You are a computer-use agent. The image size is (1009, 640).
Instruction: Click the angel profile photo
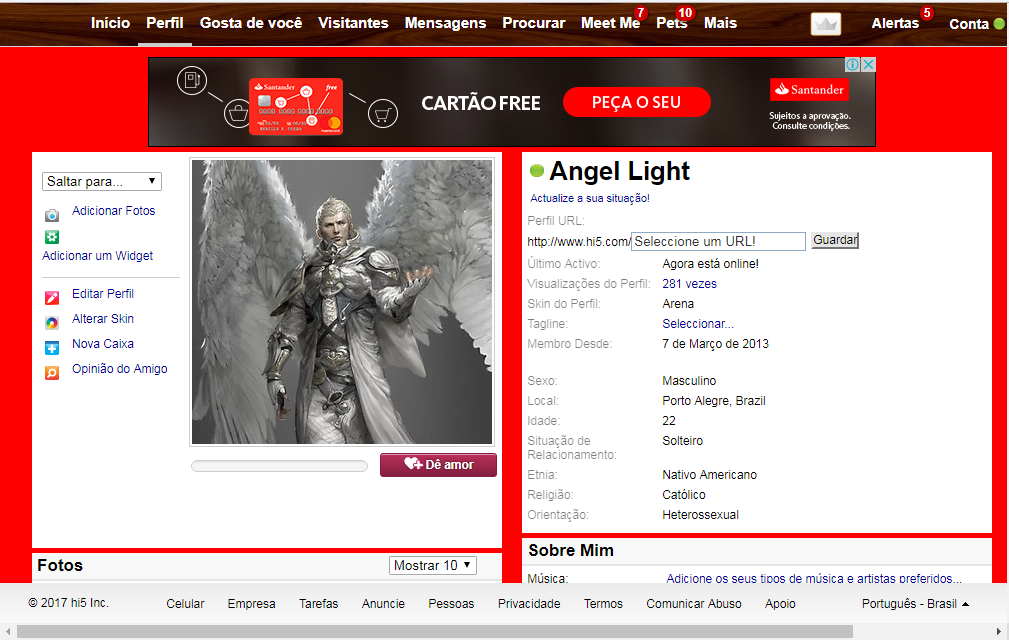tap(342, 302)
